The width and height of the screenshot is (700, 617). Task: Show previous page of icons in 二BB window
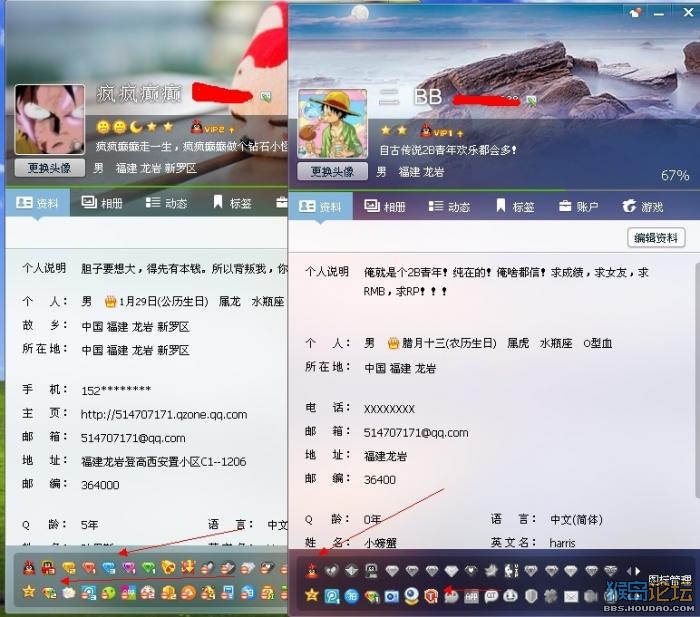point(630,571)
